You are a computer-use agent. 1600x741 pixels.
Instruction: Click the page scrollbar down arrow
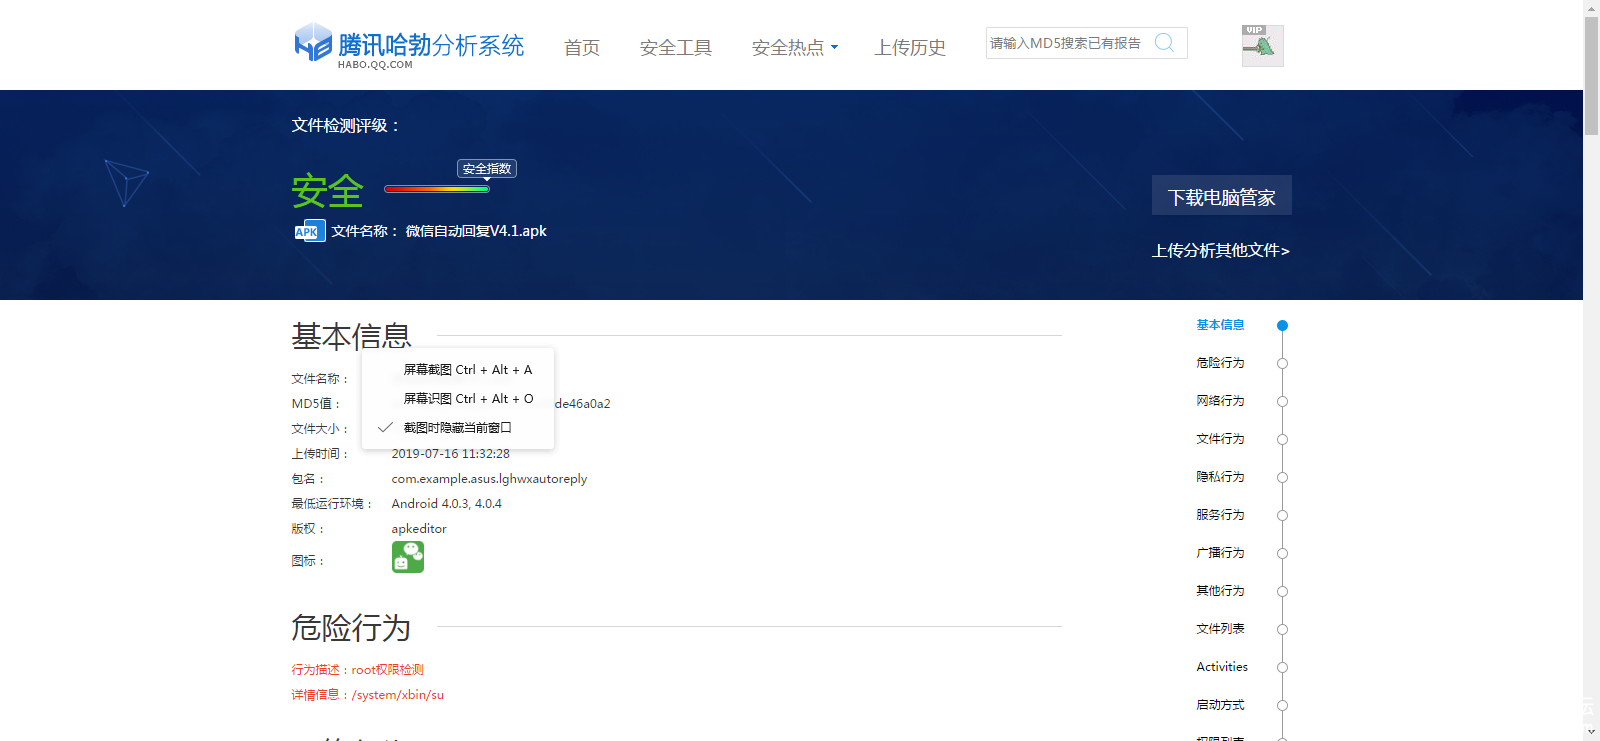[1591, 732]
